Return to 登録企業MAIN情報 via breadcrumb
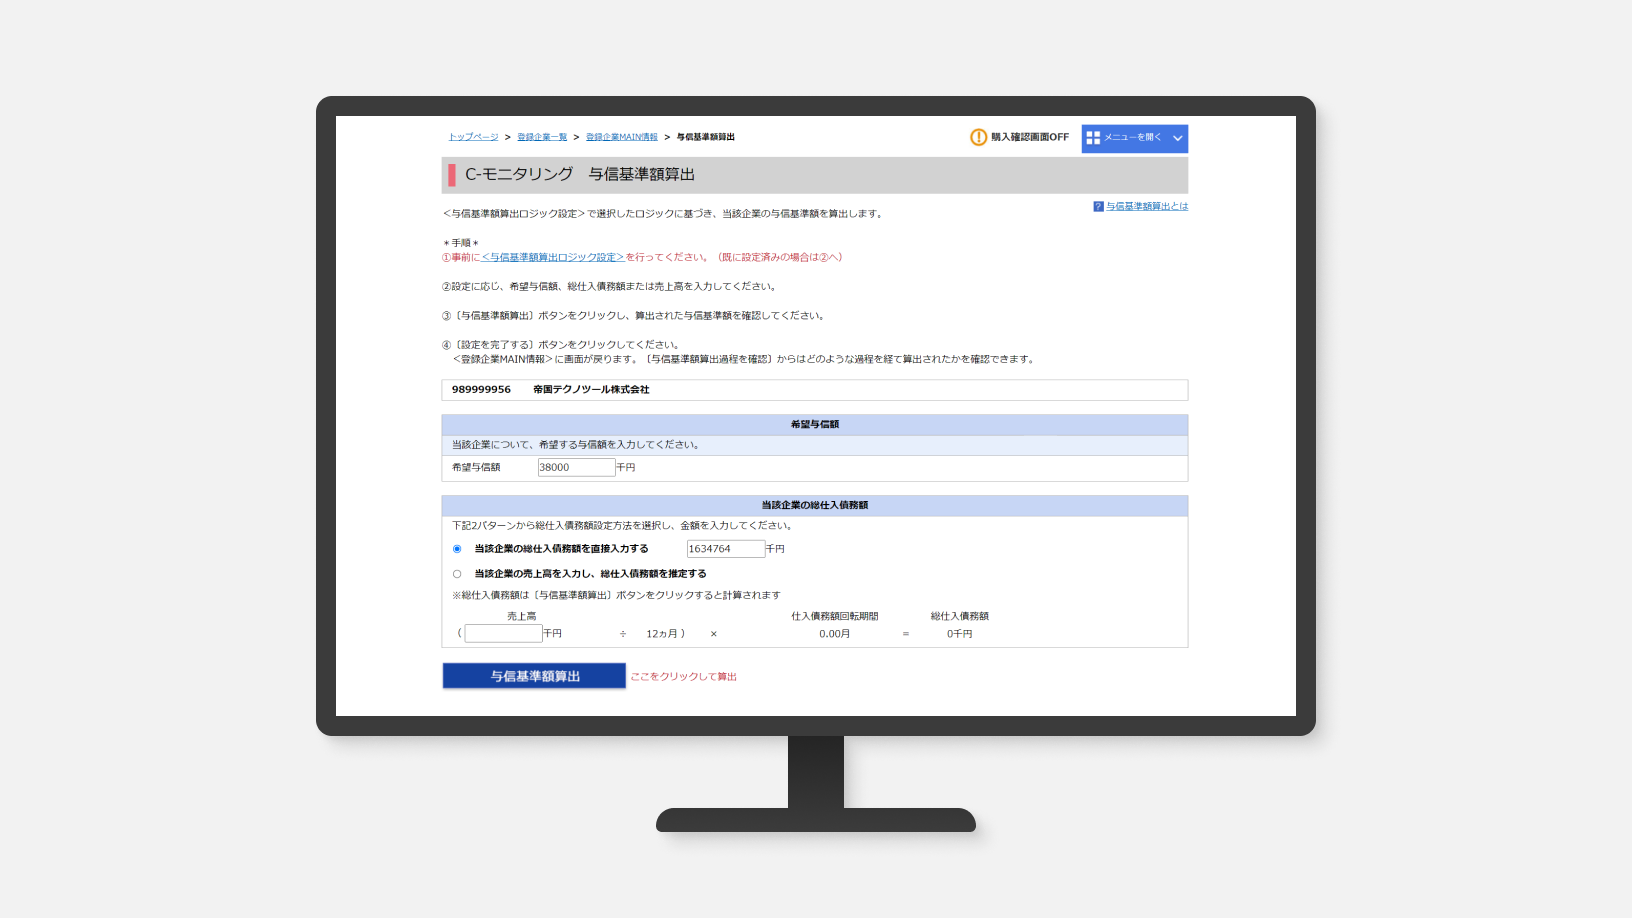The width and height of the screenshot is (1632, 918). coord(621,137)
